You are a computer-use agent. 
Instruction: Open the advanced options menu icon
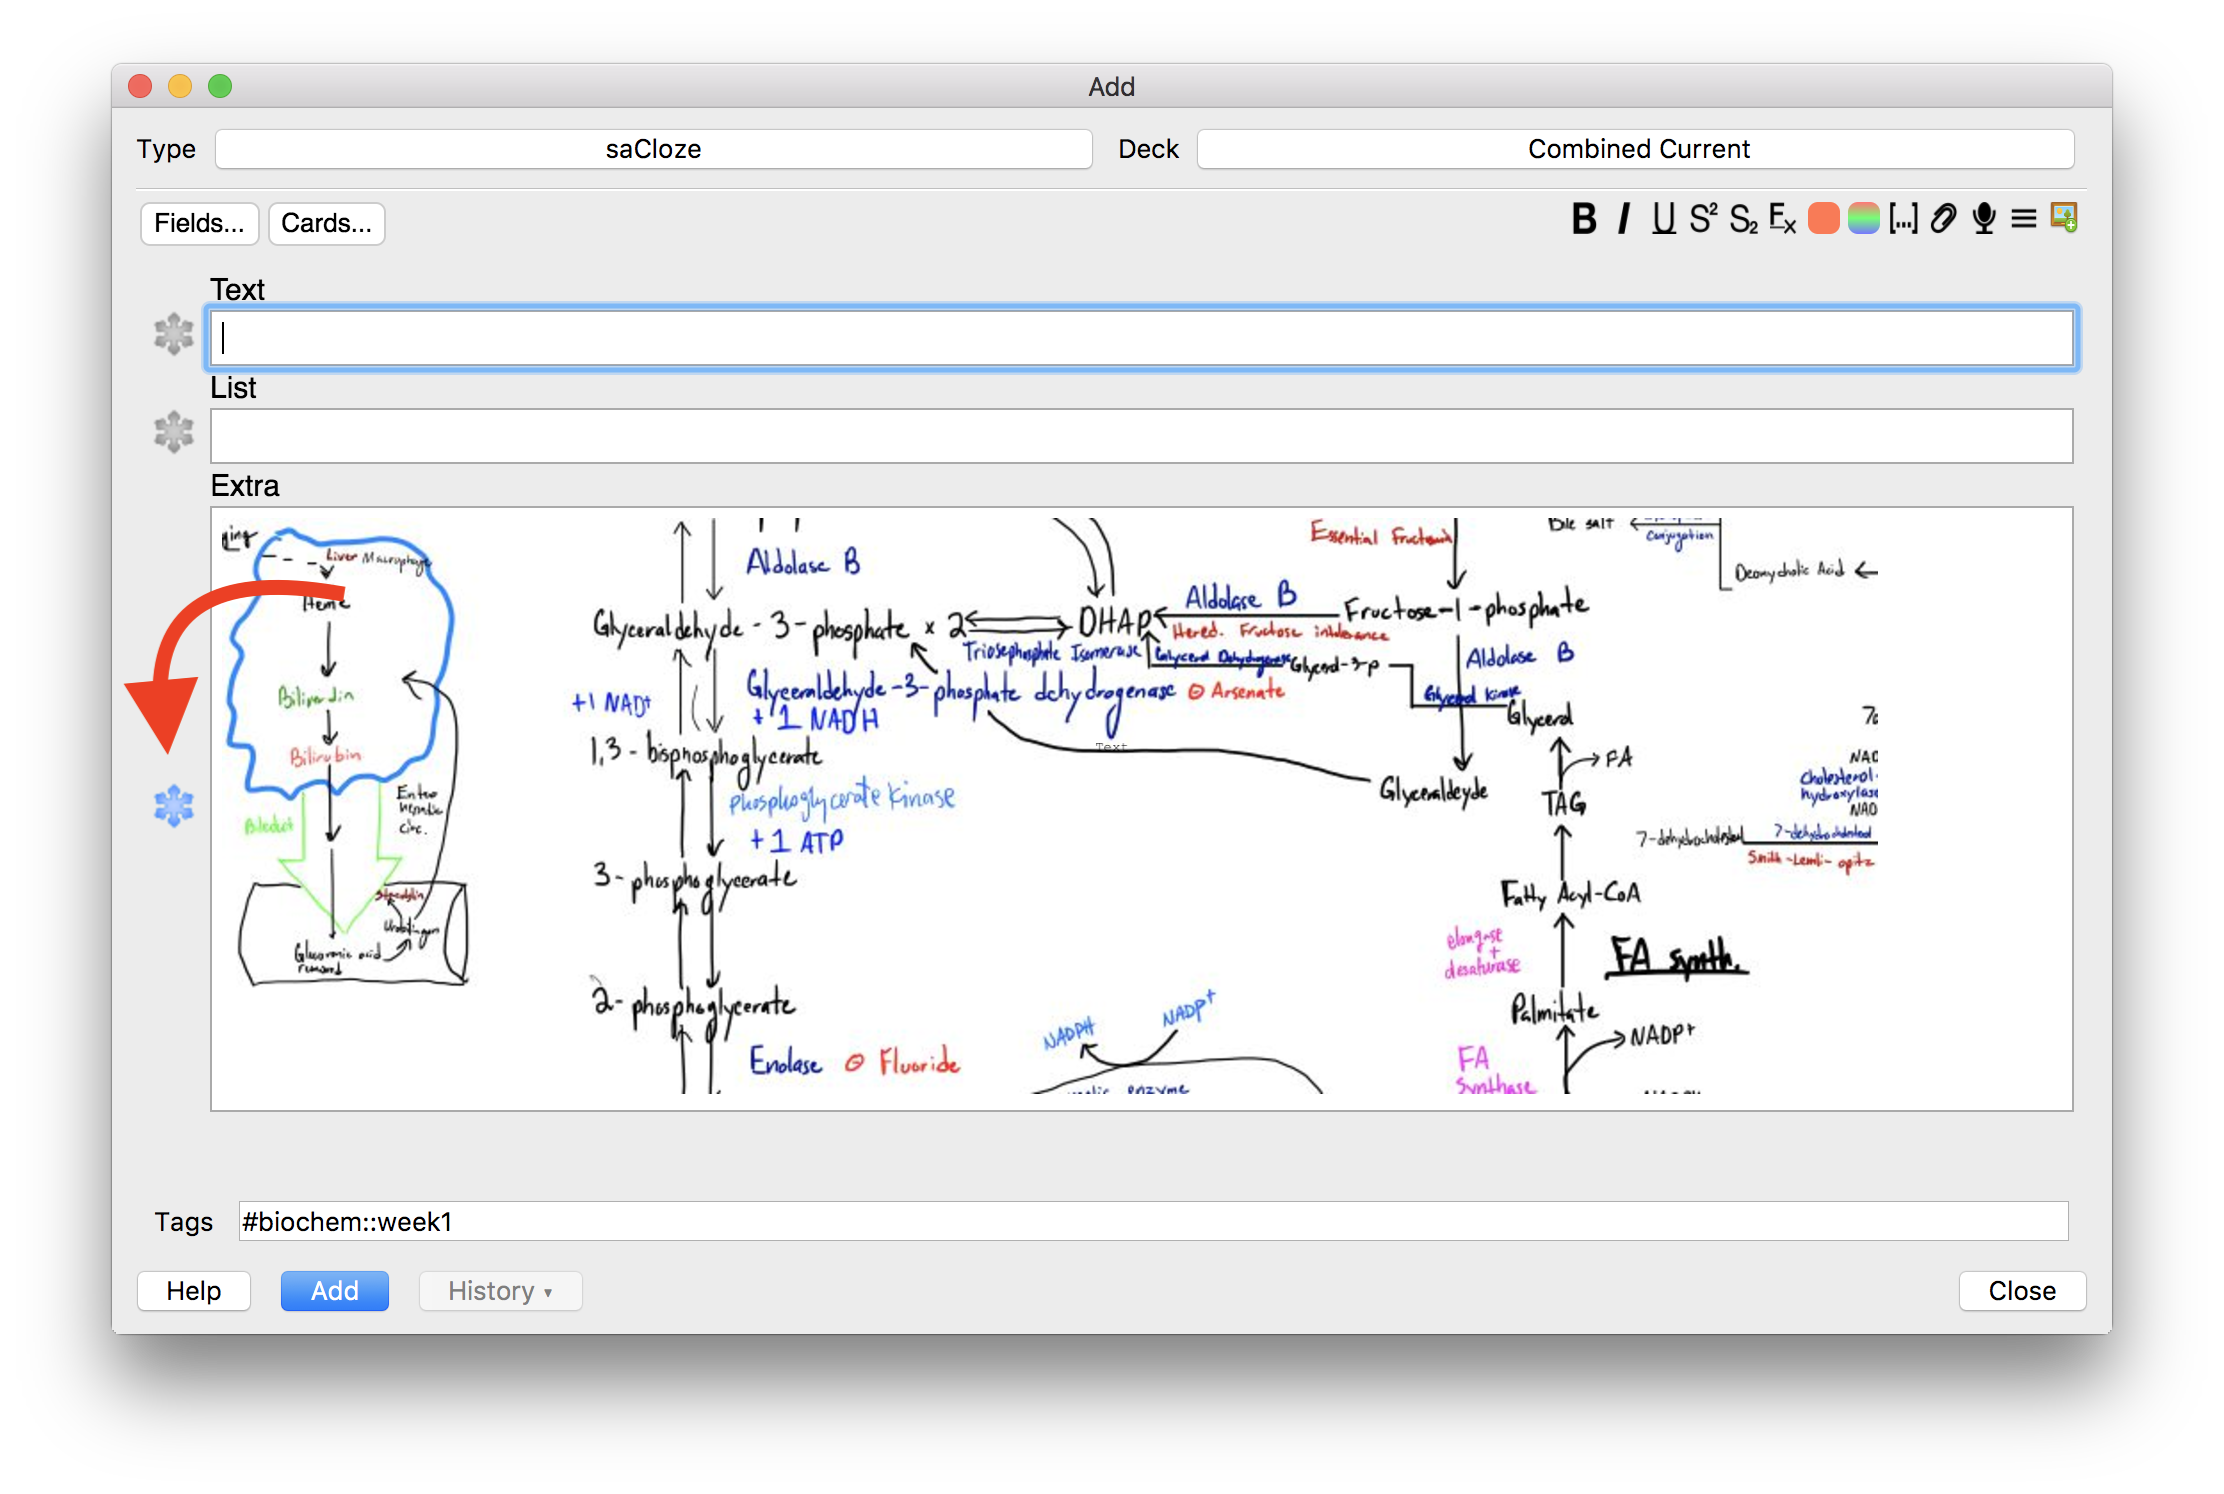pos(2024,218)
